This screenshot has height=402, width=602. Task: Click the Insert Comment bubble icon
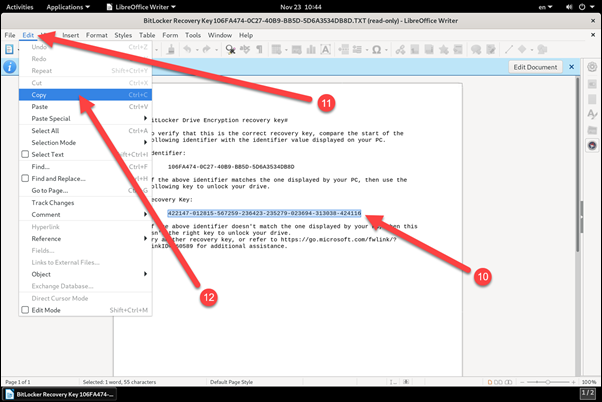[476, 50]
